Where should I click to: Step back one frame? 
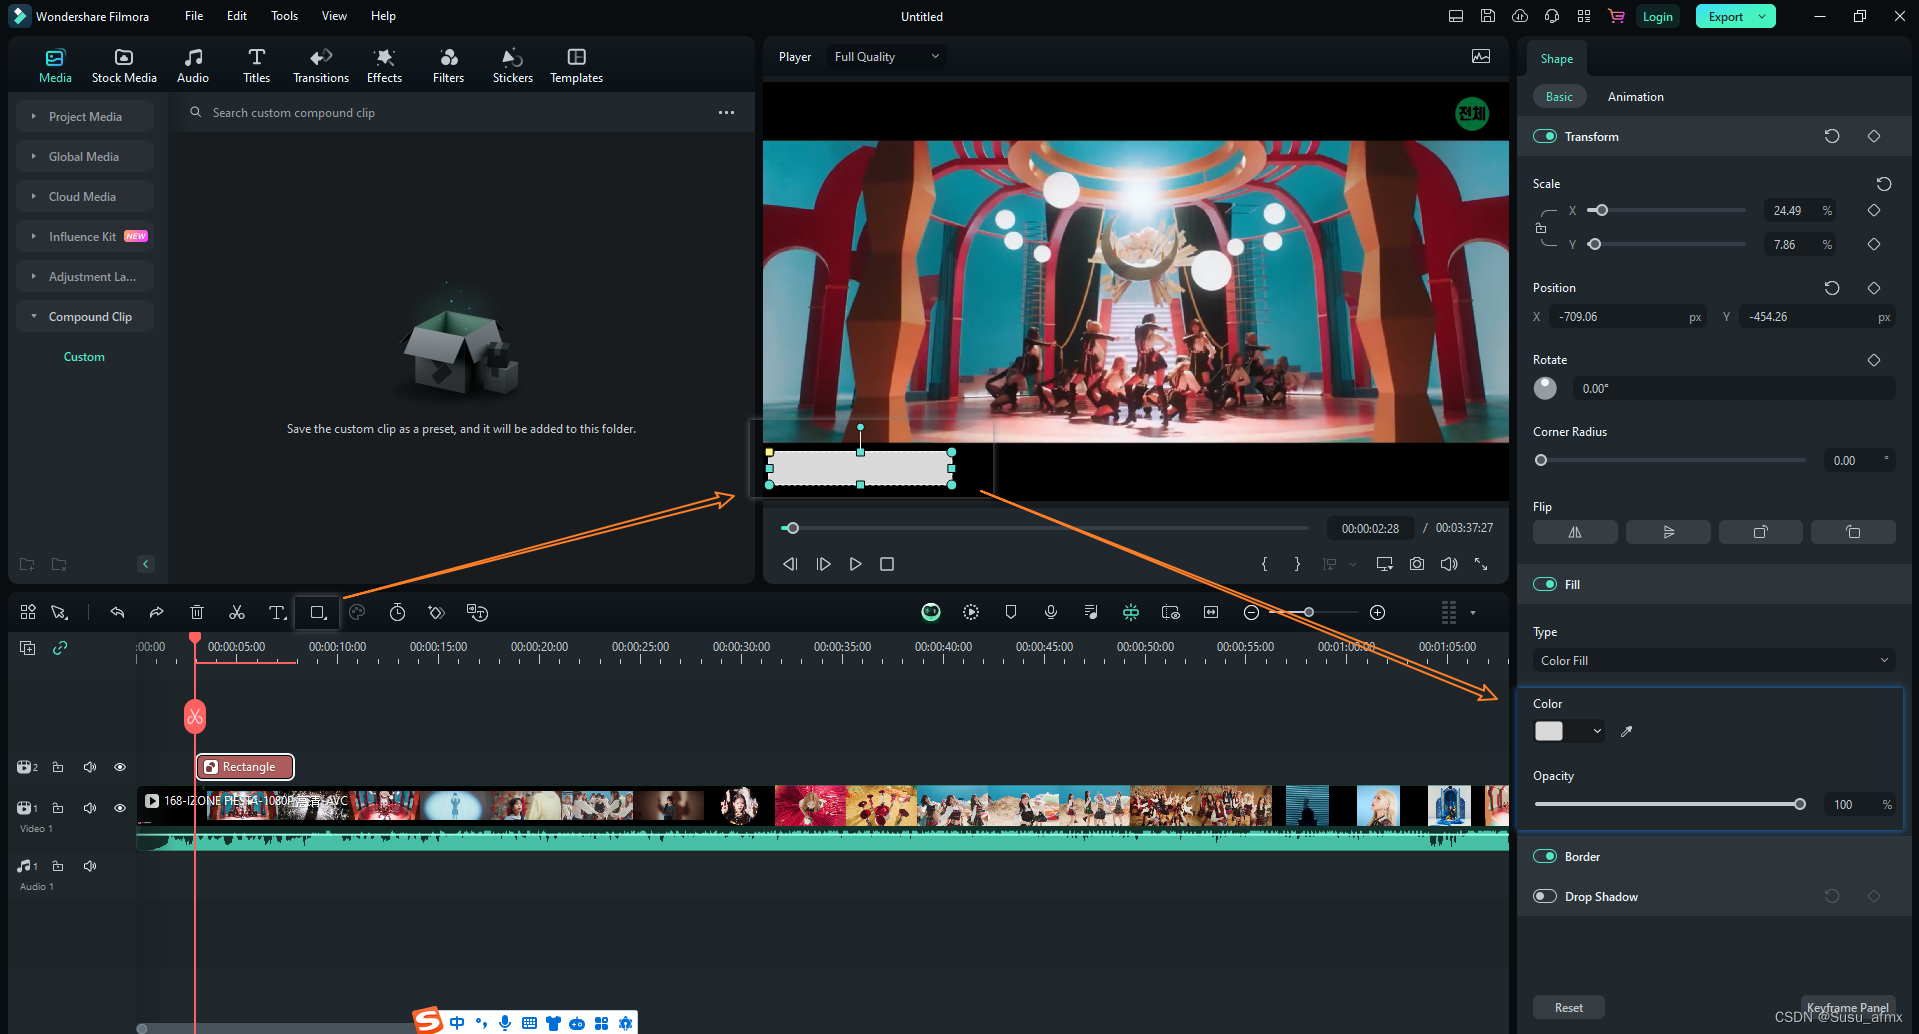point(790,564)
